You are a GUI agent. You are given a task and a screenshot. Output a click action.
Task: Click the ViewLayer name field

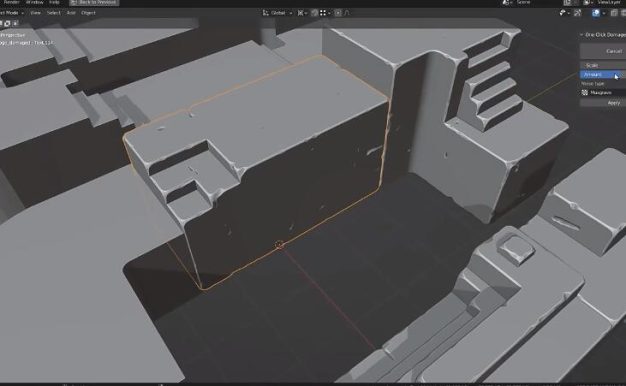click(x=610, y=2)
